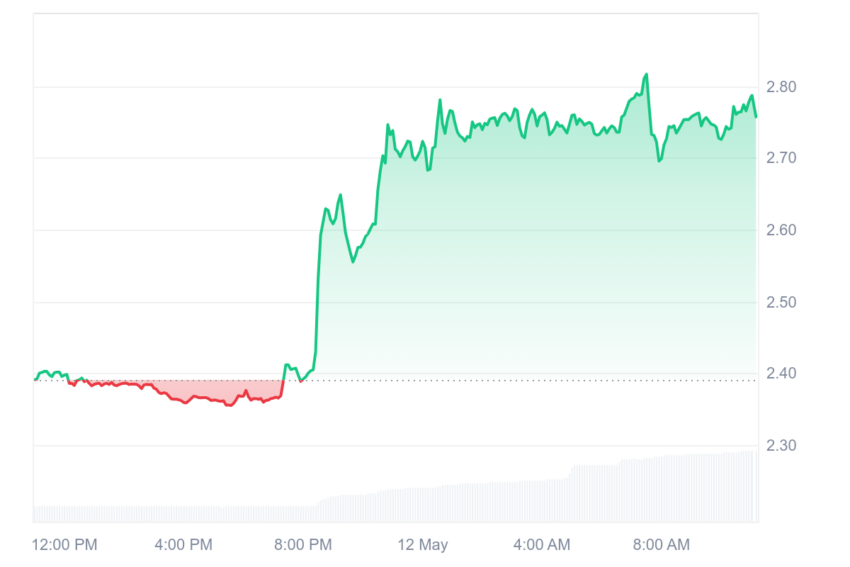Click the 4:00 AM time label

tap(542, 544)
